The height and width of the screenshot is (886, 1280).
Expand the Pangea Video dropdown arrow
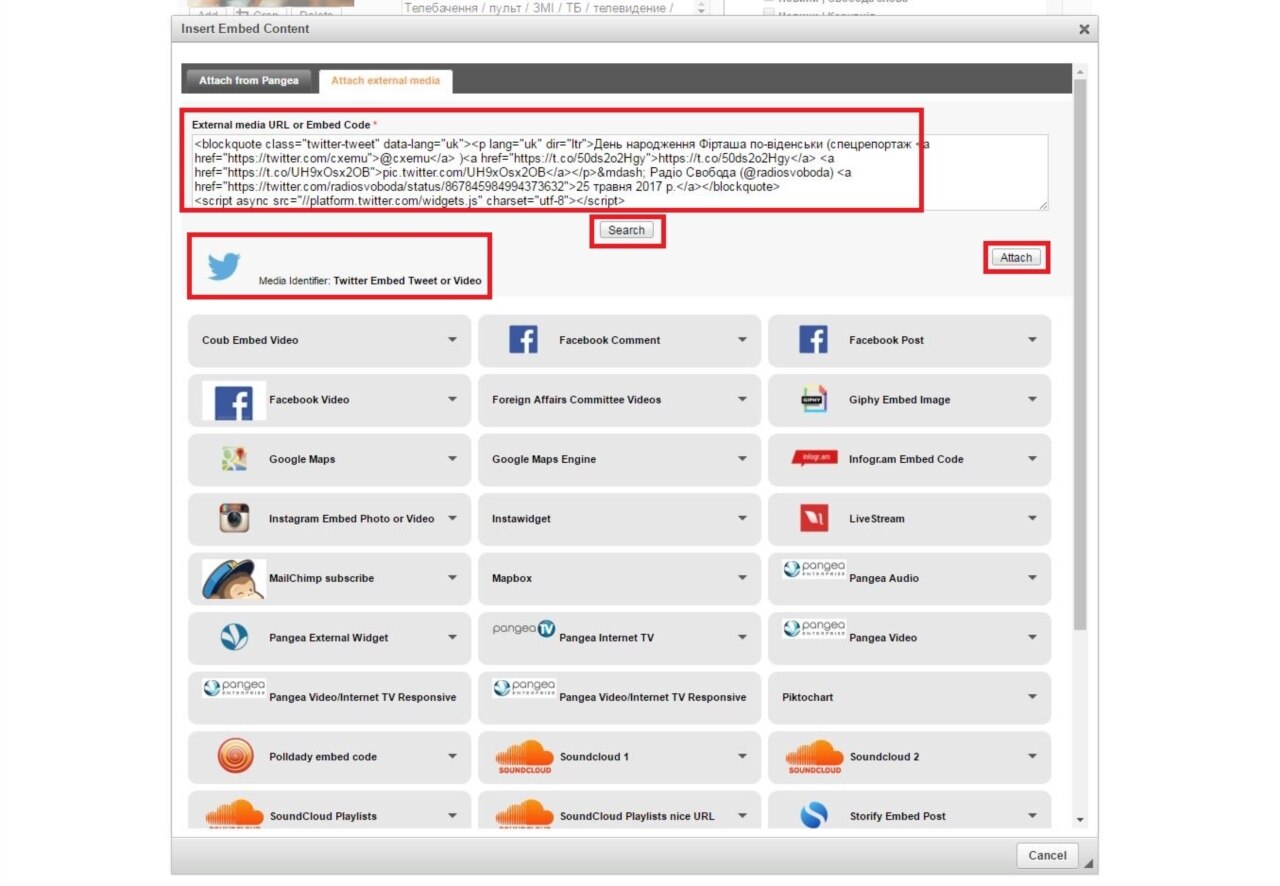1032,637
